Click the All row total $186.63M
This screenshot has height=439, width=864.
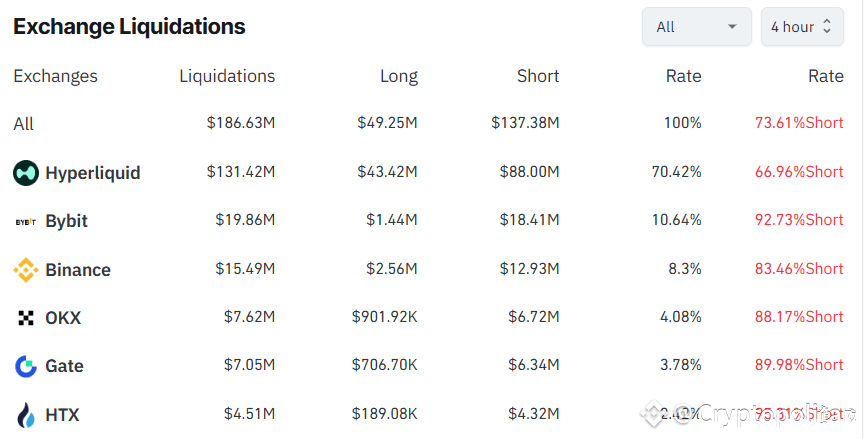241,123
